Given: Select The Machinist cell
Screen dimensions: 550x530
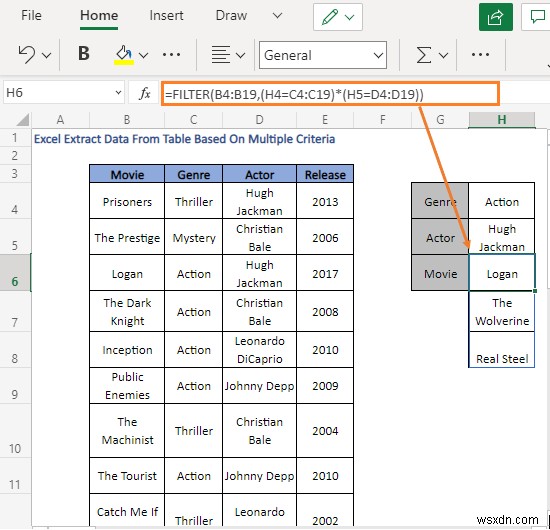Looking at the screenshot, I should (x=127, y=430).
